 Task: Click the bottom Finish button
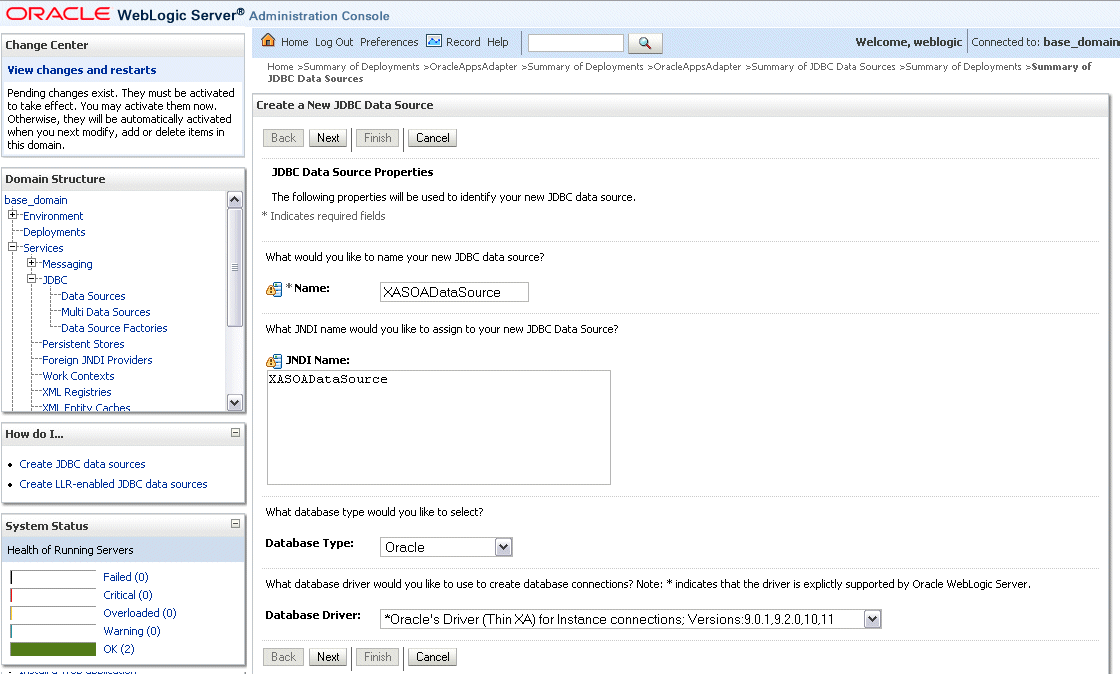coord(378,657)
